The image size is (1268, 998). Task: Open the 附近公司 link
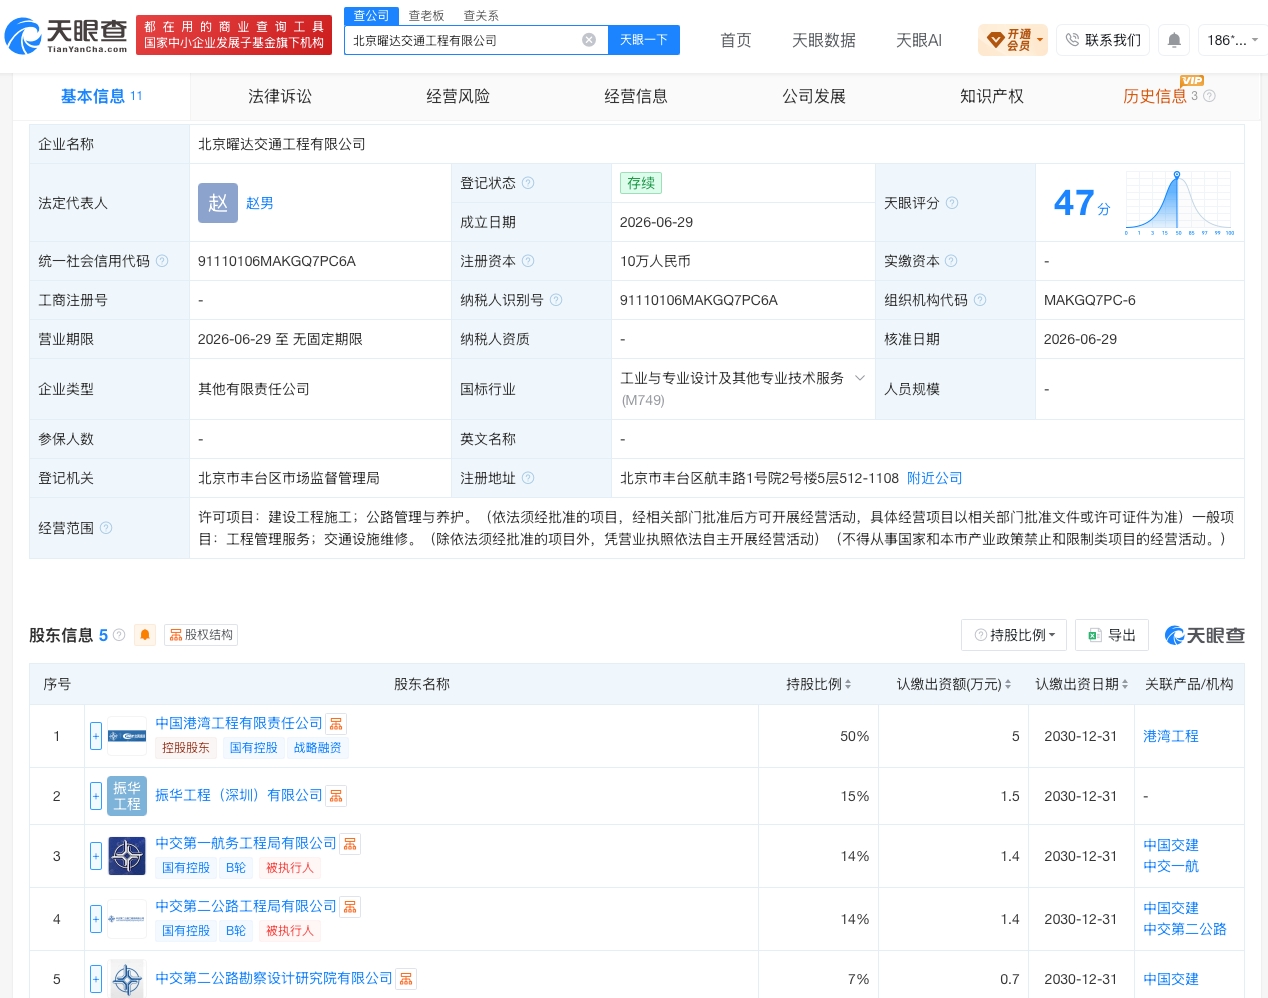point(934,478)
